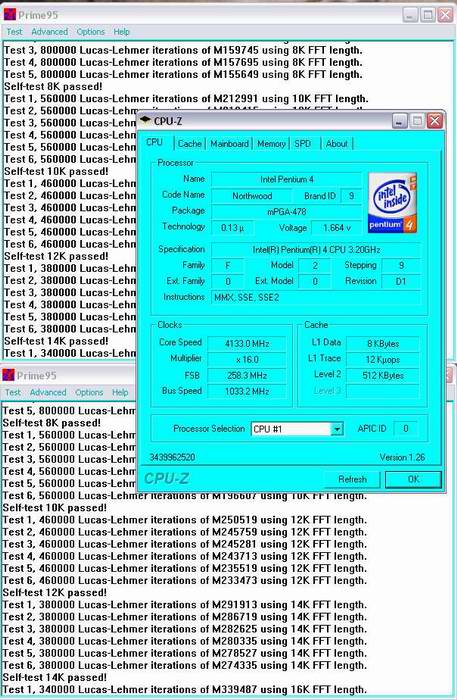Open Help menu in top Prime95 window
The image size is (457, 700).
click(121, 32)
